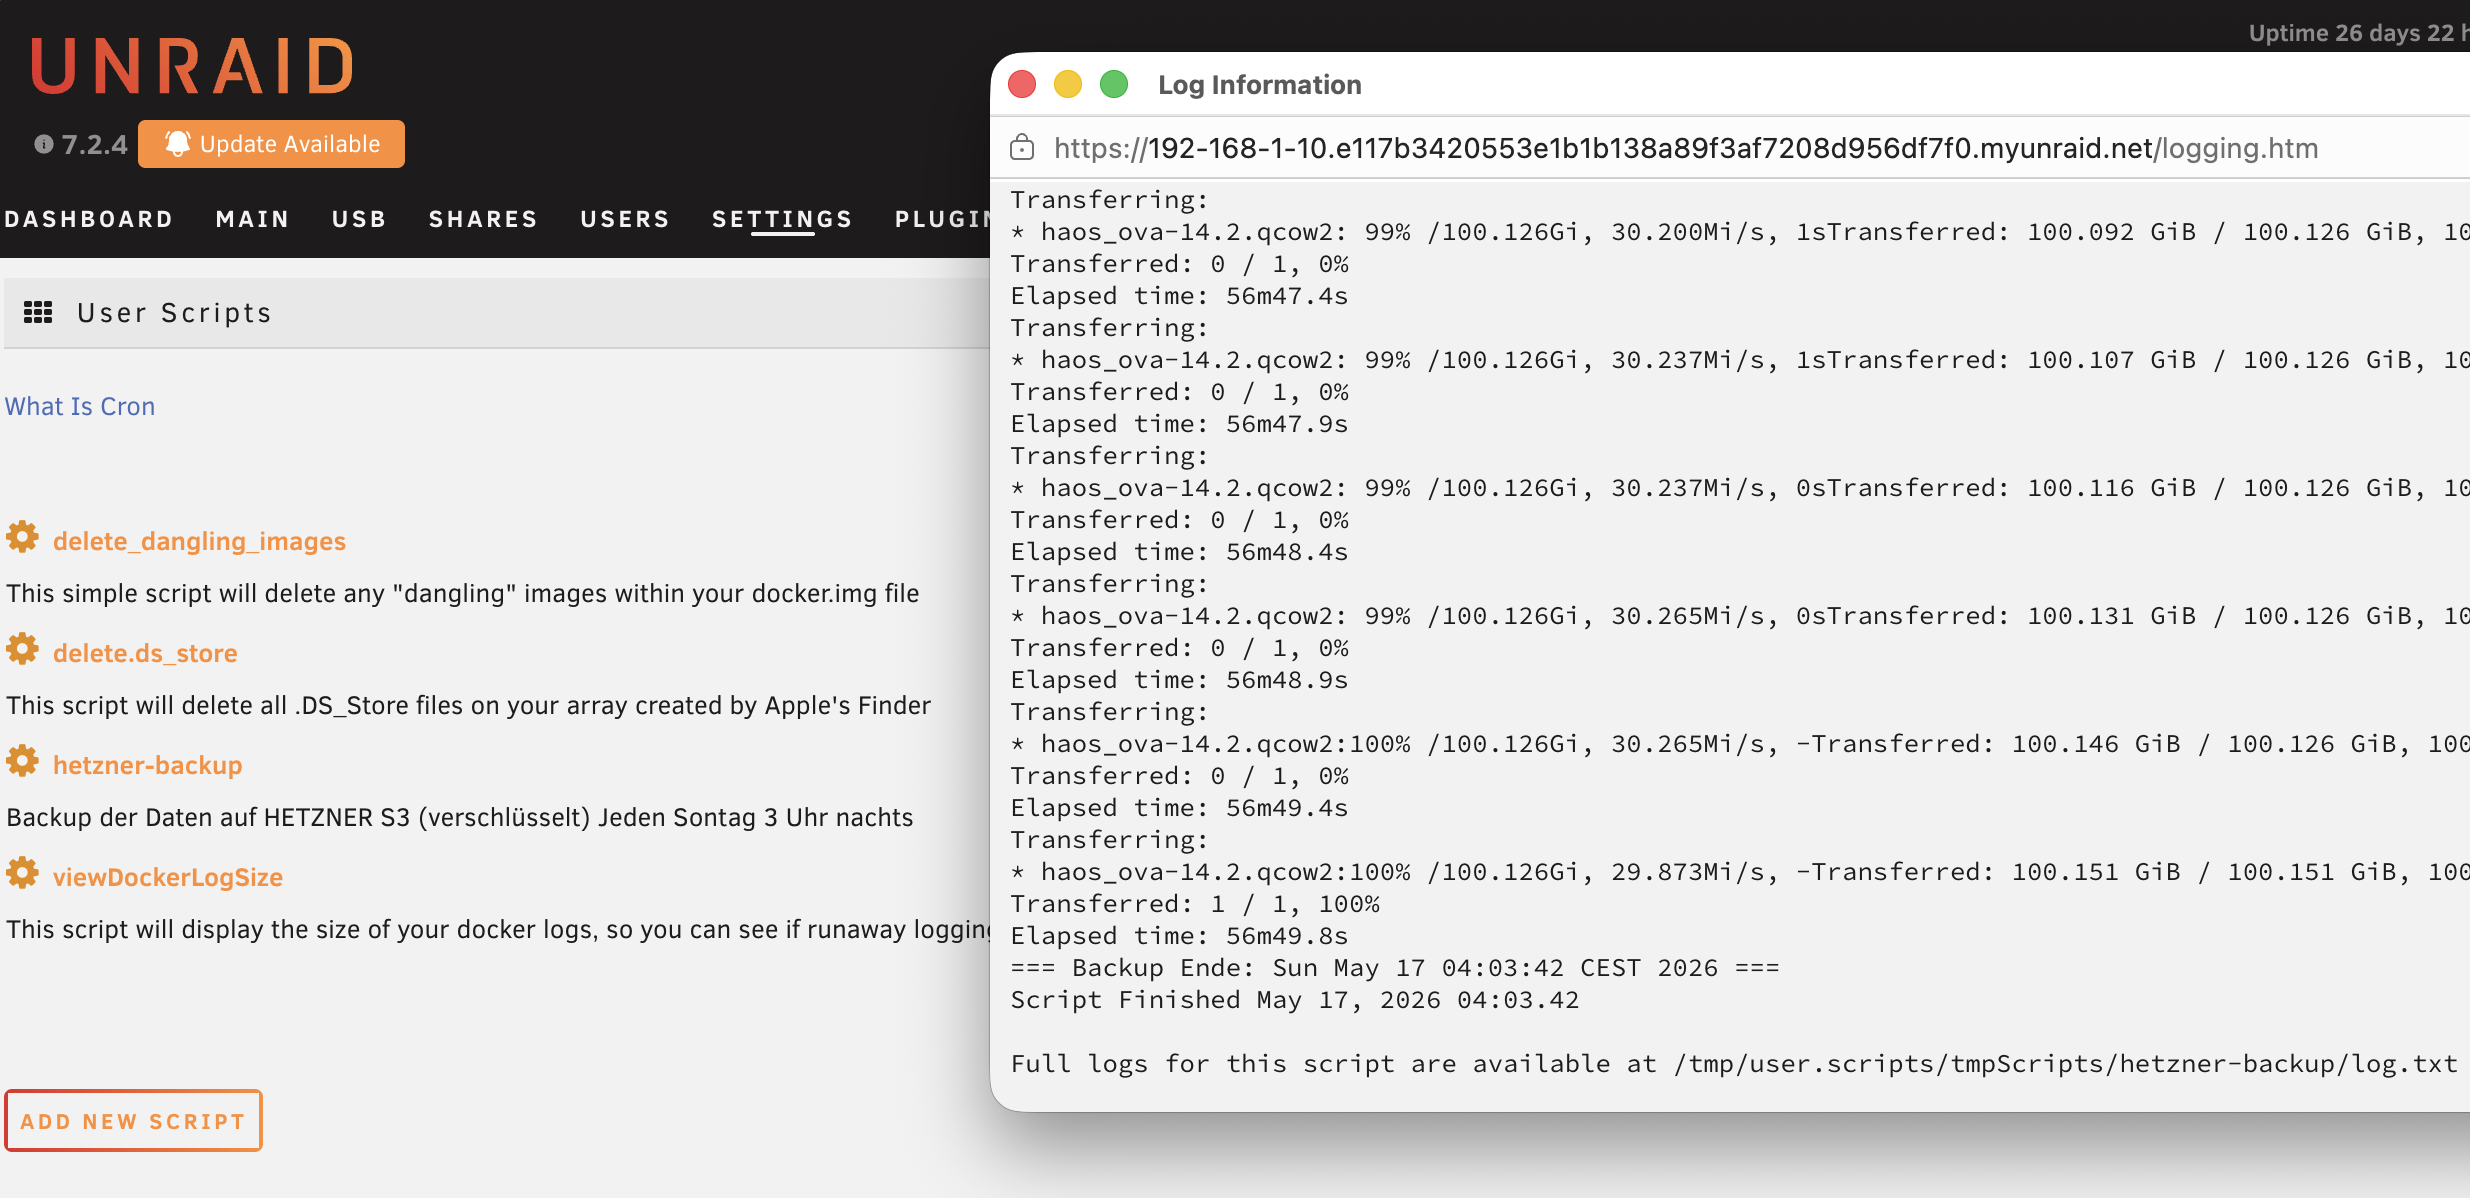Click the log line with 29.873Mi/s transfer rate

pos(1740,872)
